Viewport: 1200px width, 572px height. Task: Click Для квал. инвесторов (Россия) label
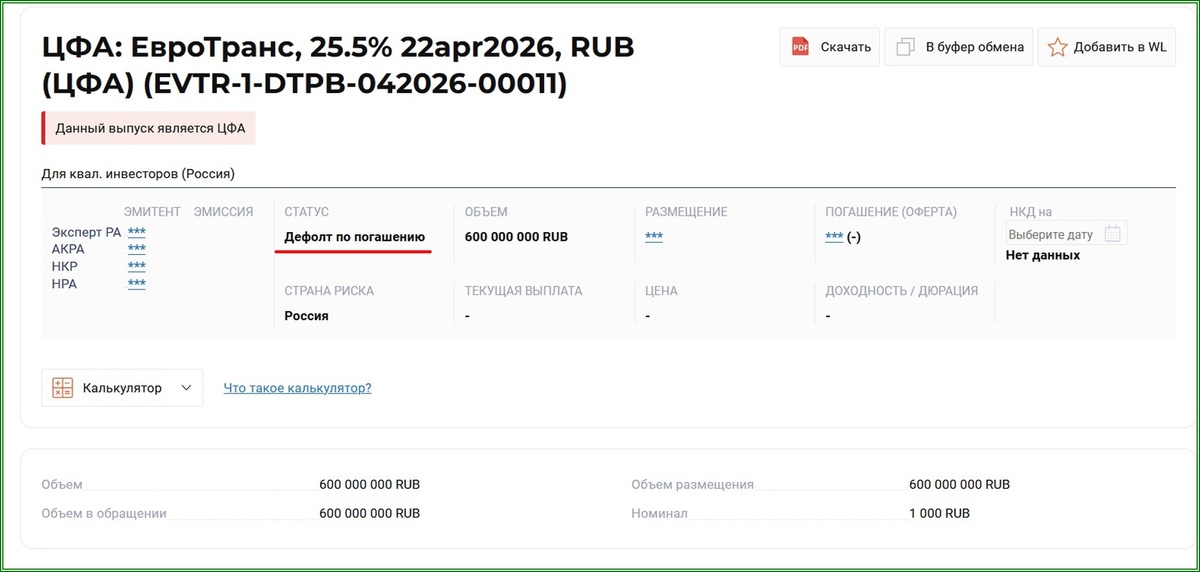click(x=138, y=174)
